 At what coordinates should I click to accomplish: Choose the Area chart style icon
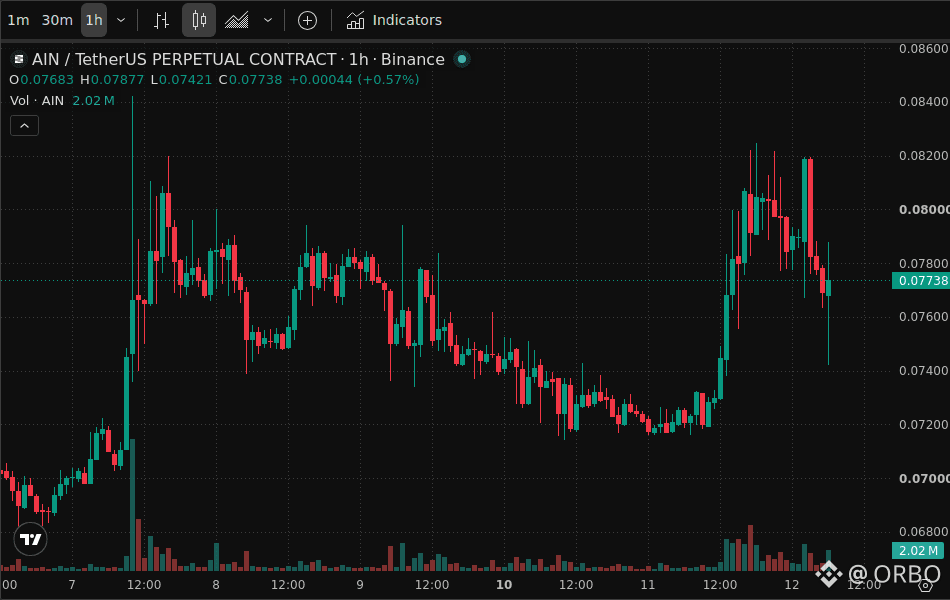coord(236,20)
